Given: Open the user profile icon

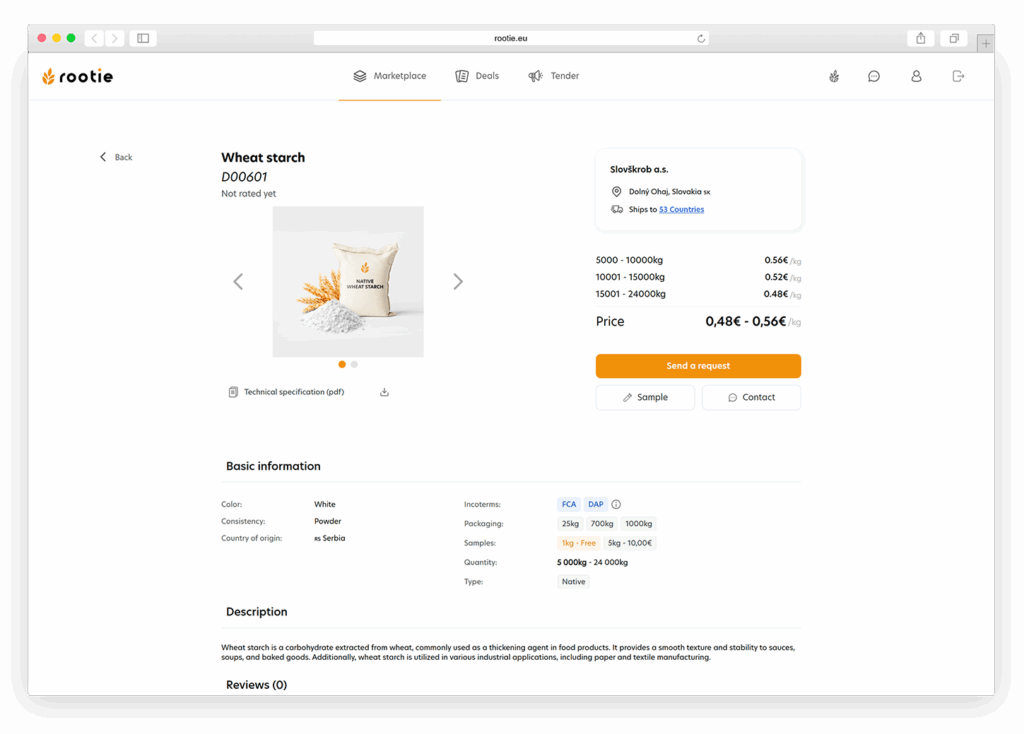Looking at the screenshot, I should (916, 76).
